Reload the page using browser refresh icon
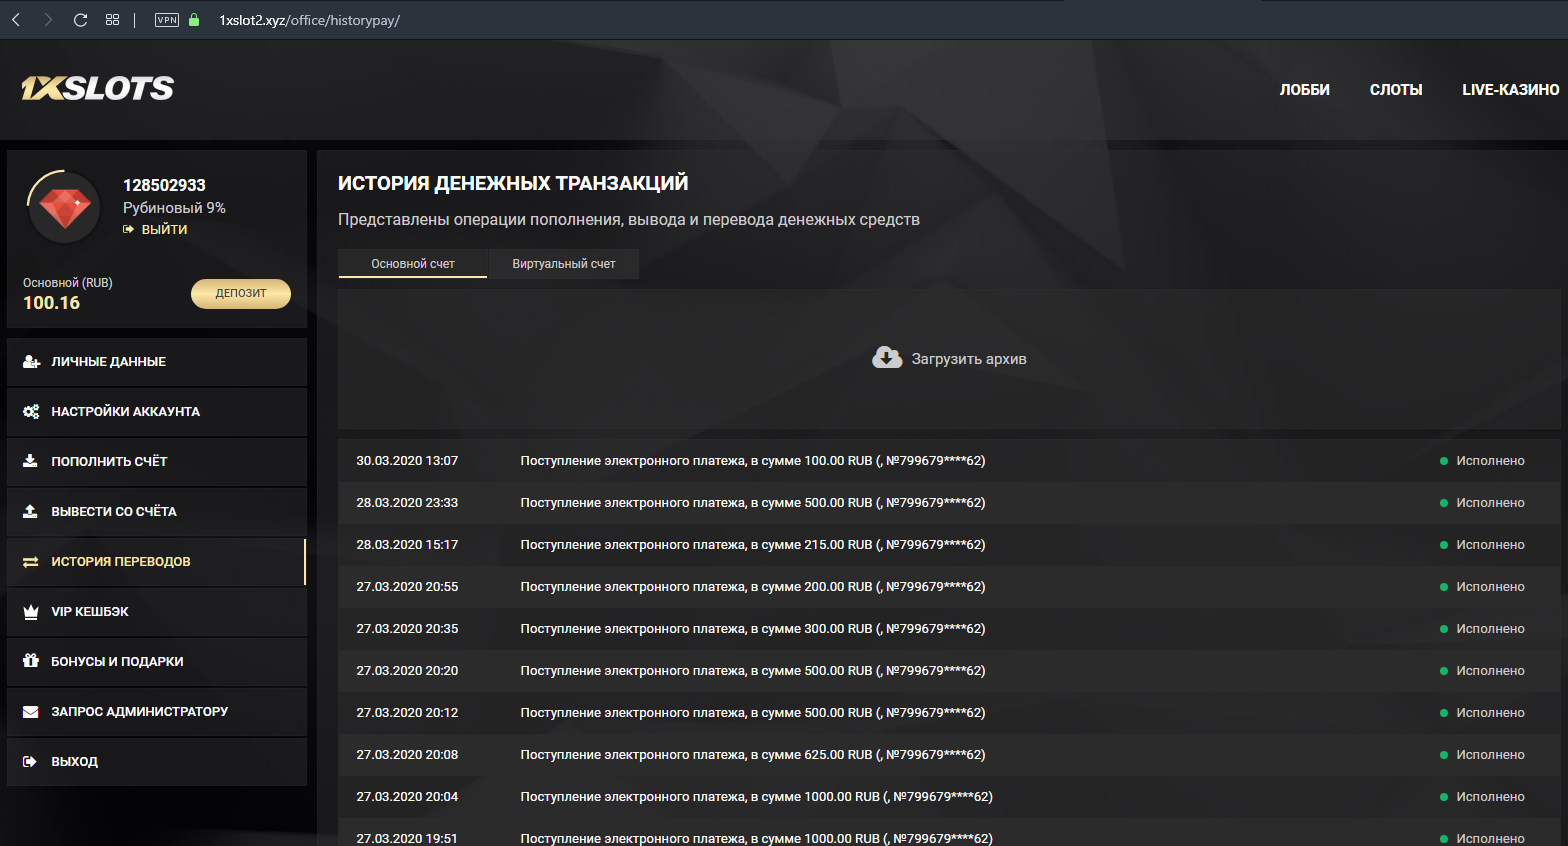 (x=80, y=20)
